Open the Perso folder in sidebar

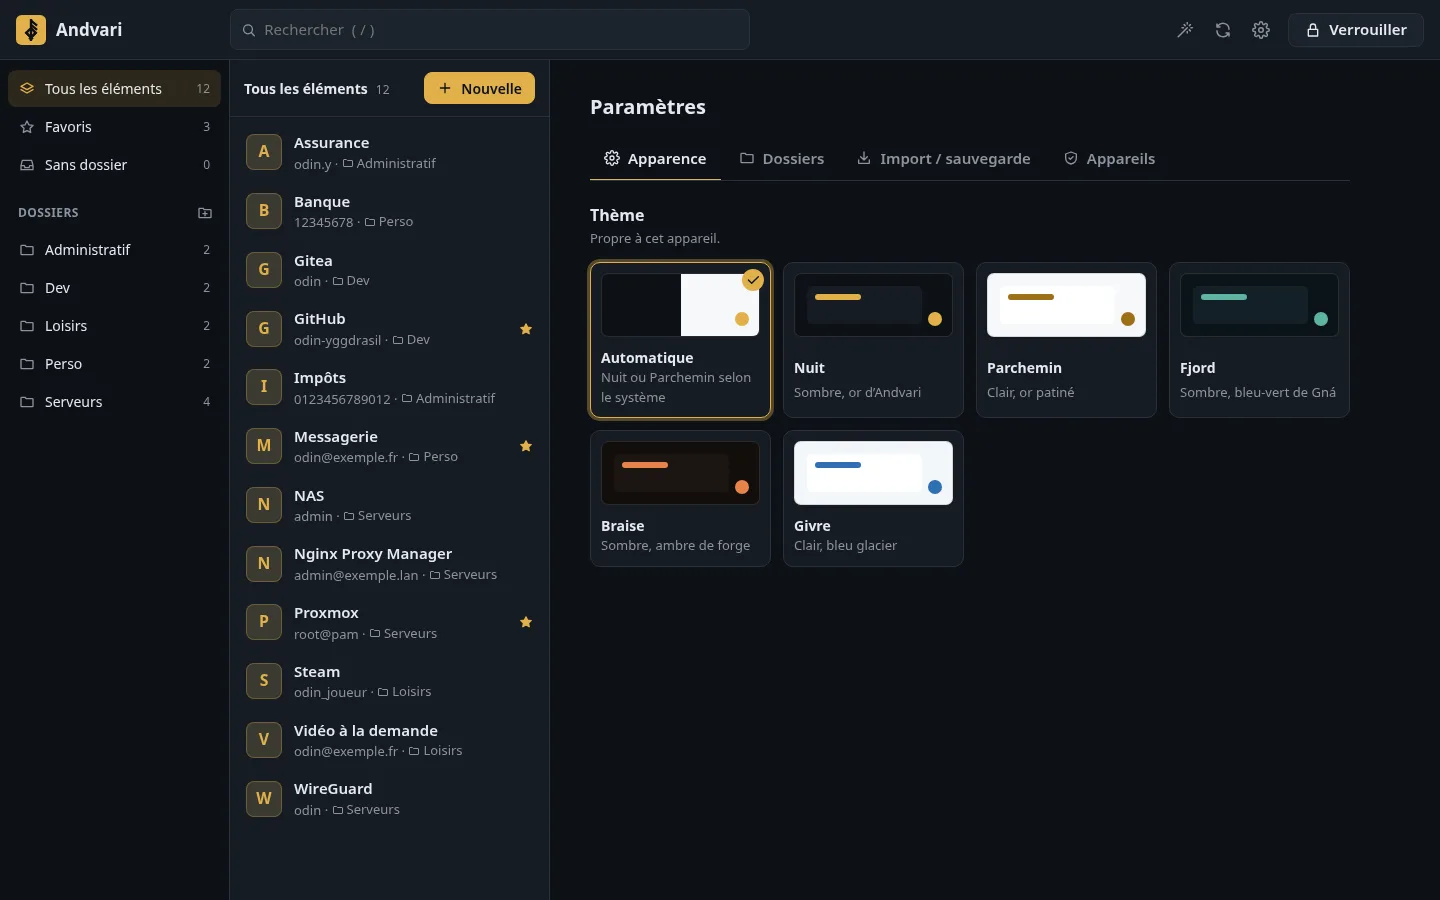(x=114, y=364)
